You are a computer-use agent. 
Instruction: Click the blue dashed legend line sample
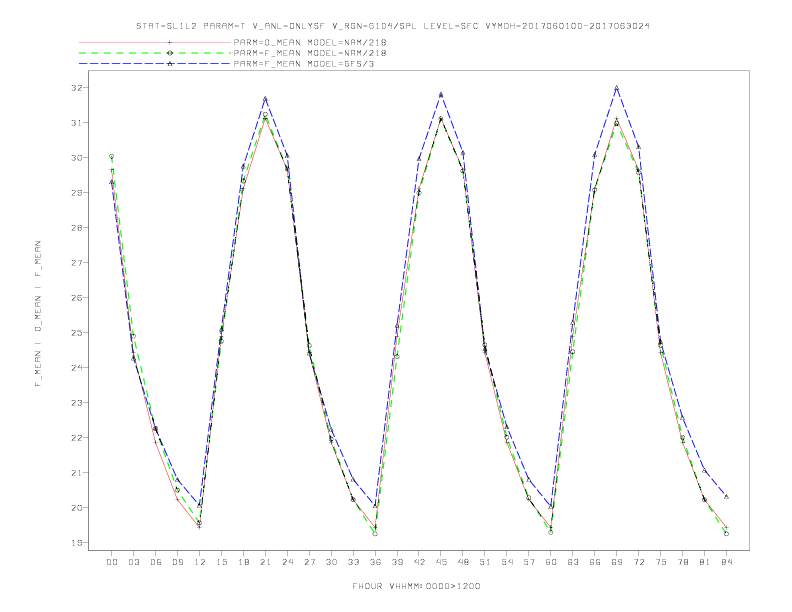[x=155, y=64]
